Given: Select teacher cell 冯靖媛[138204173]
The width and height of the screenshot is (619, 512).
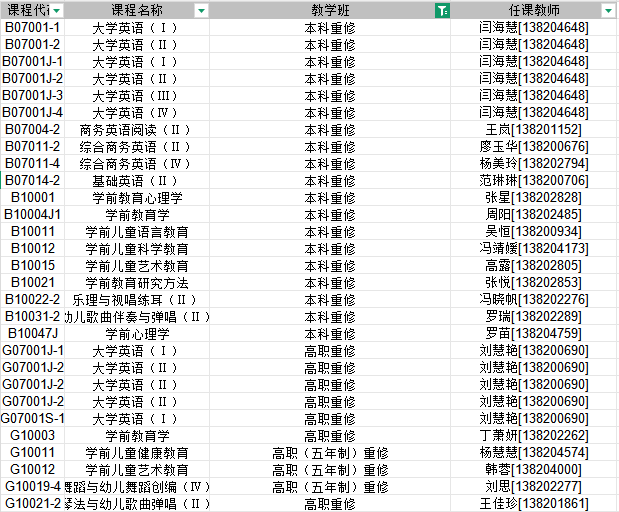Looking at the screenshot, I should (533, 249).
